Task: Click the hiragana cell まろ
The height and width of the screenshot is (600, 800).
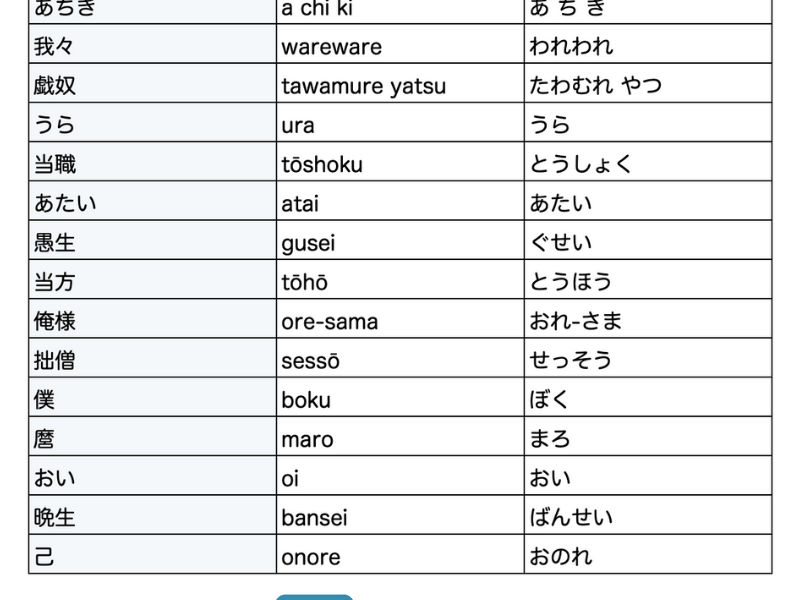Action: point(647,439)
